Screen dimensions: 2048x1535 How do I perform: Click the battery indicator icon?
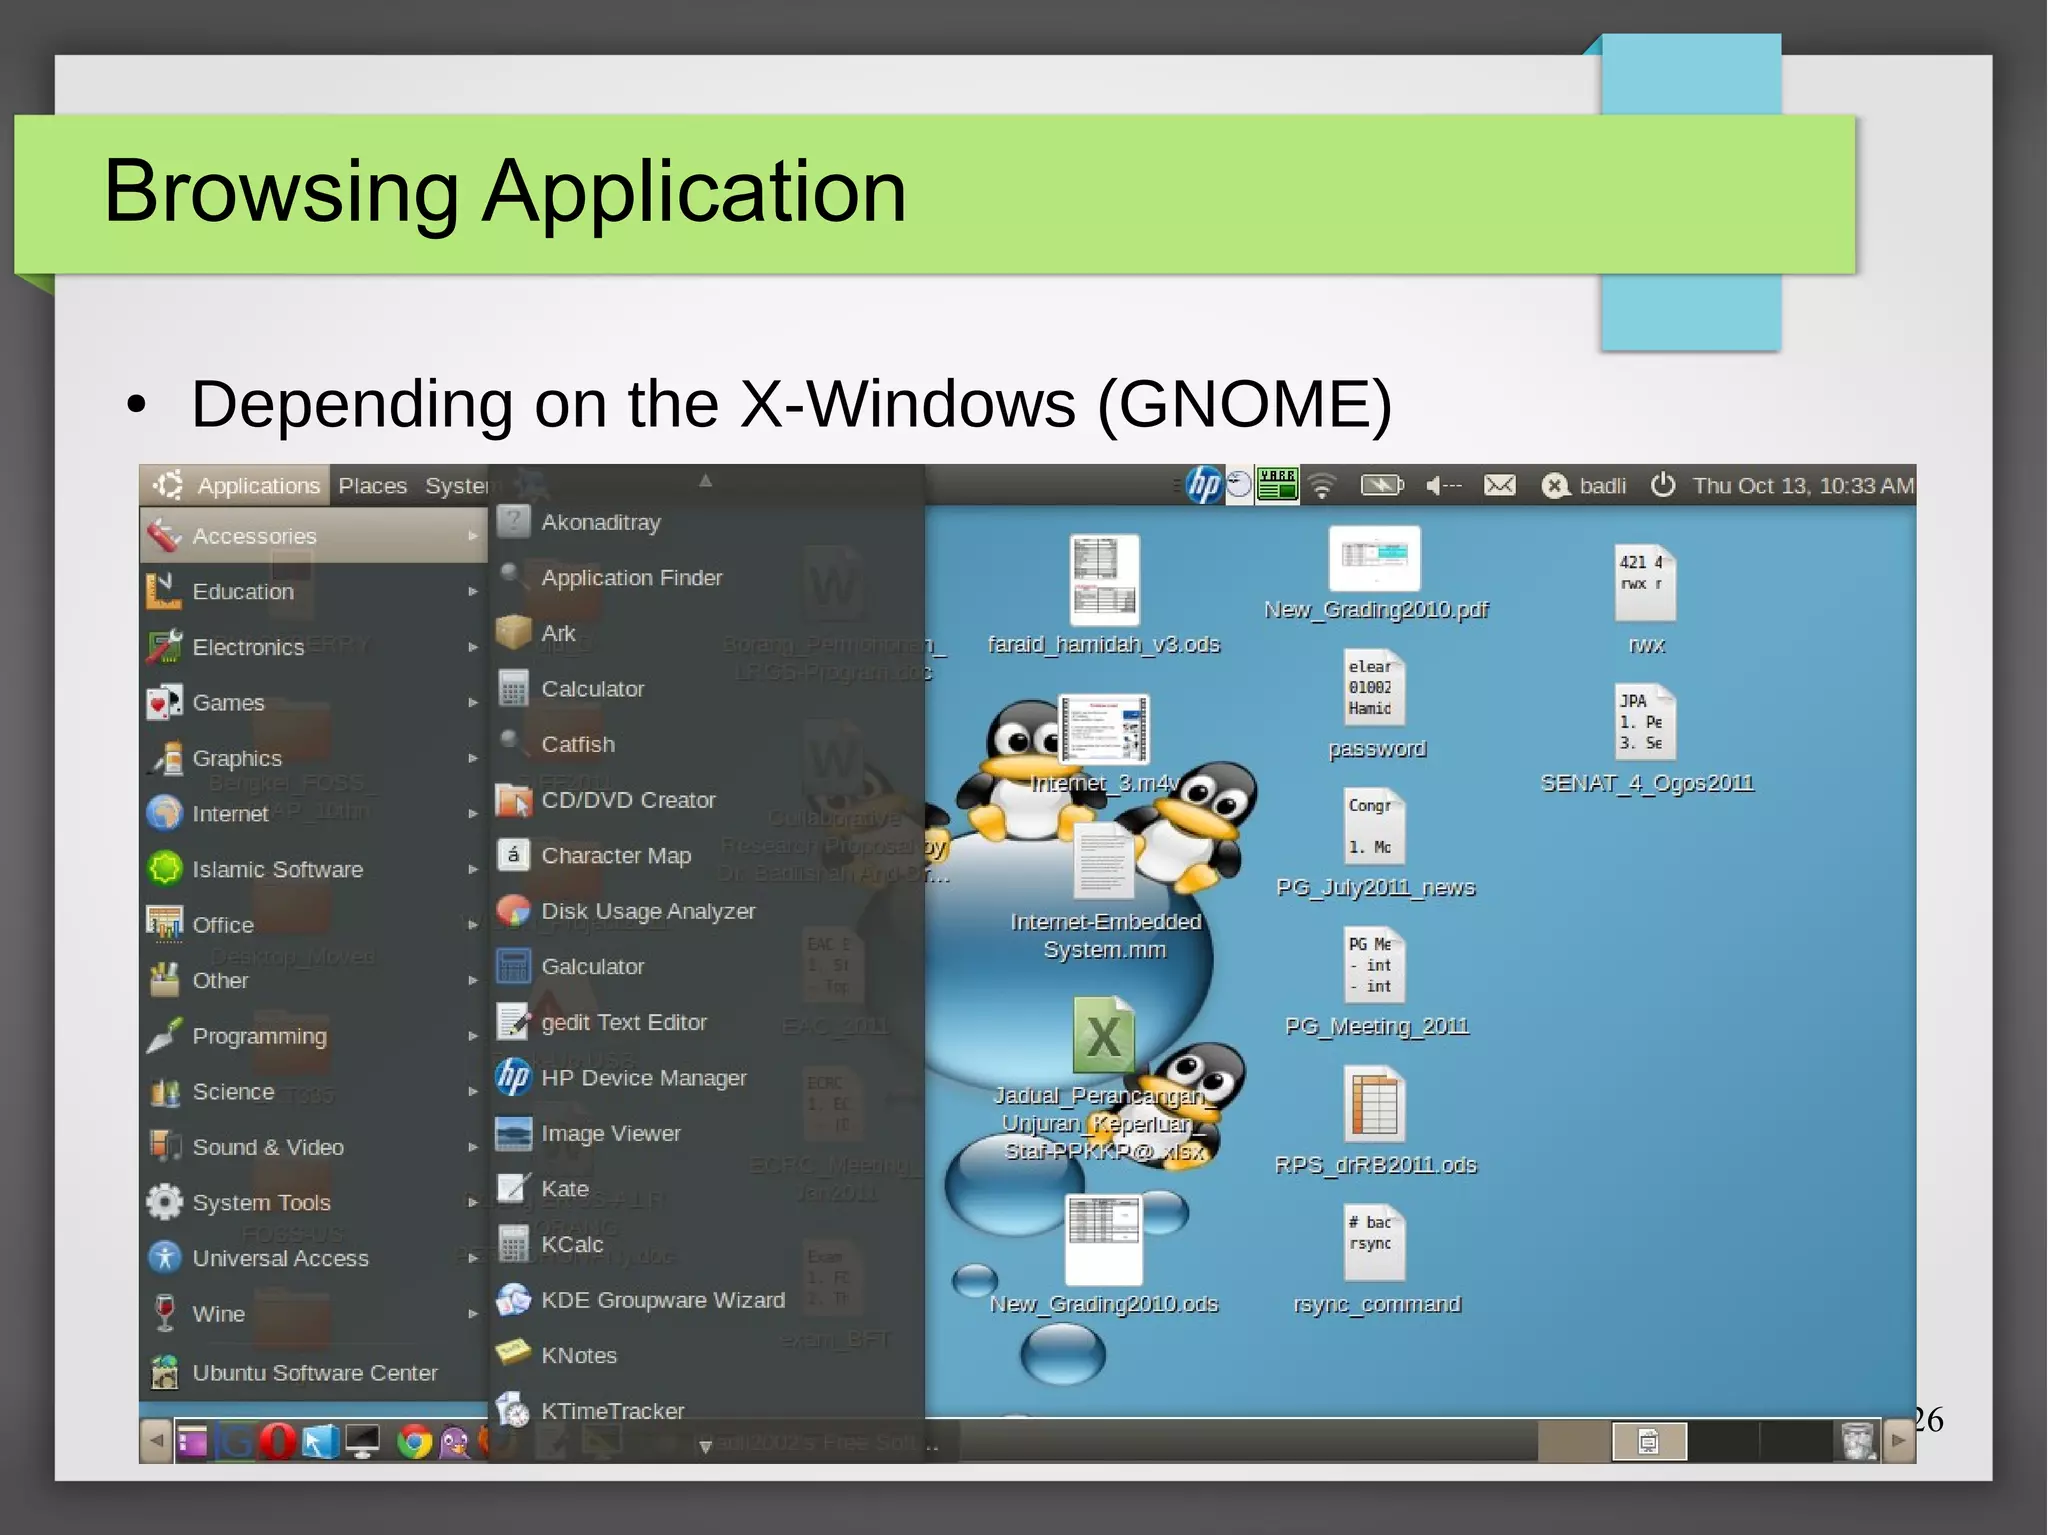1382,486
